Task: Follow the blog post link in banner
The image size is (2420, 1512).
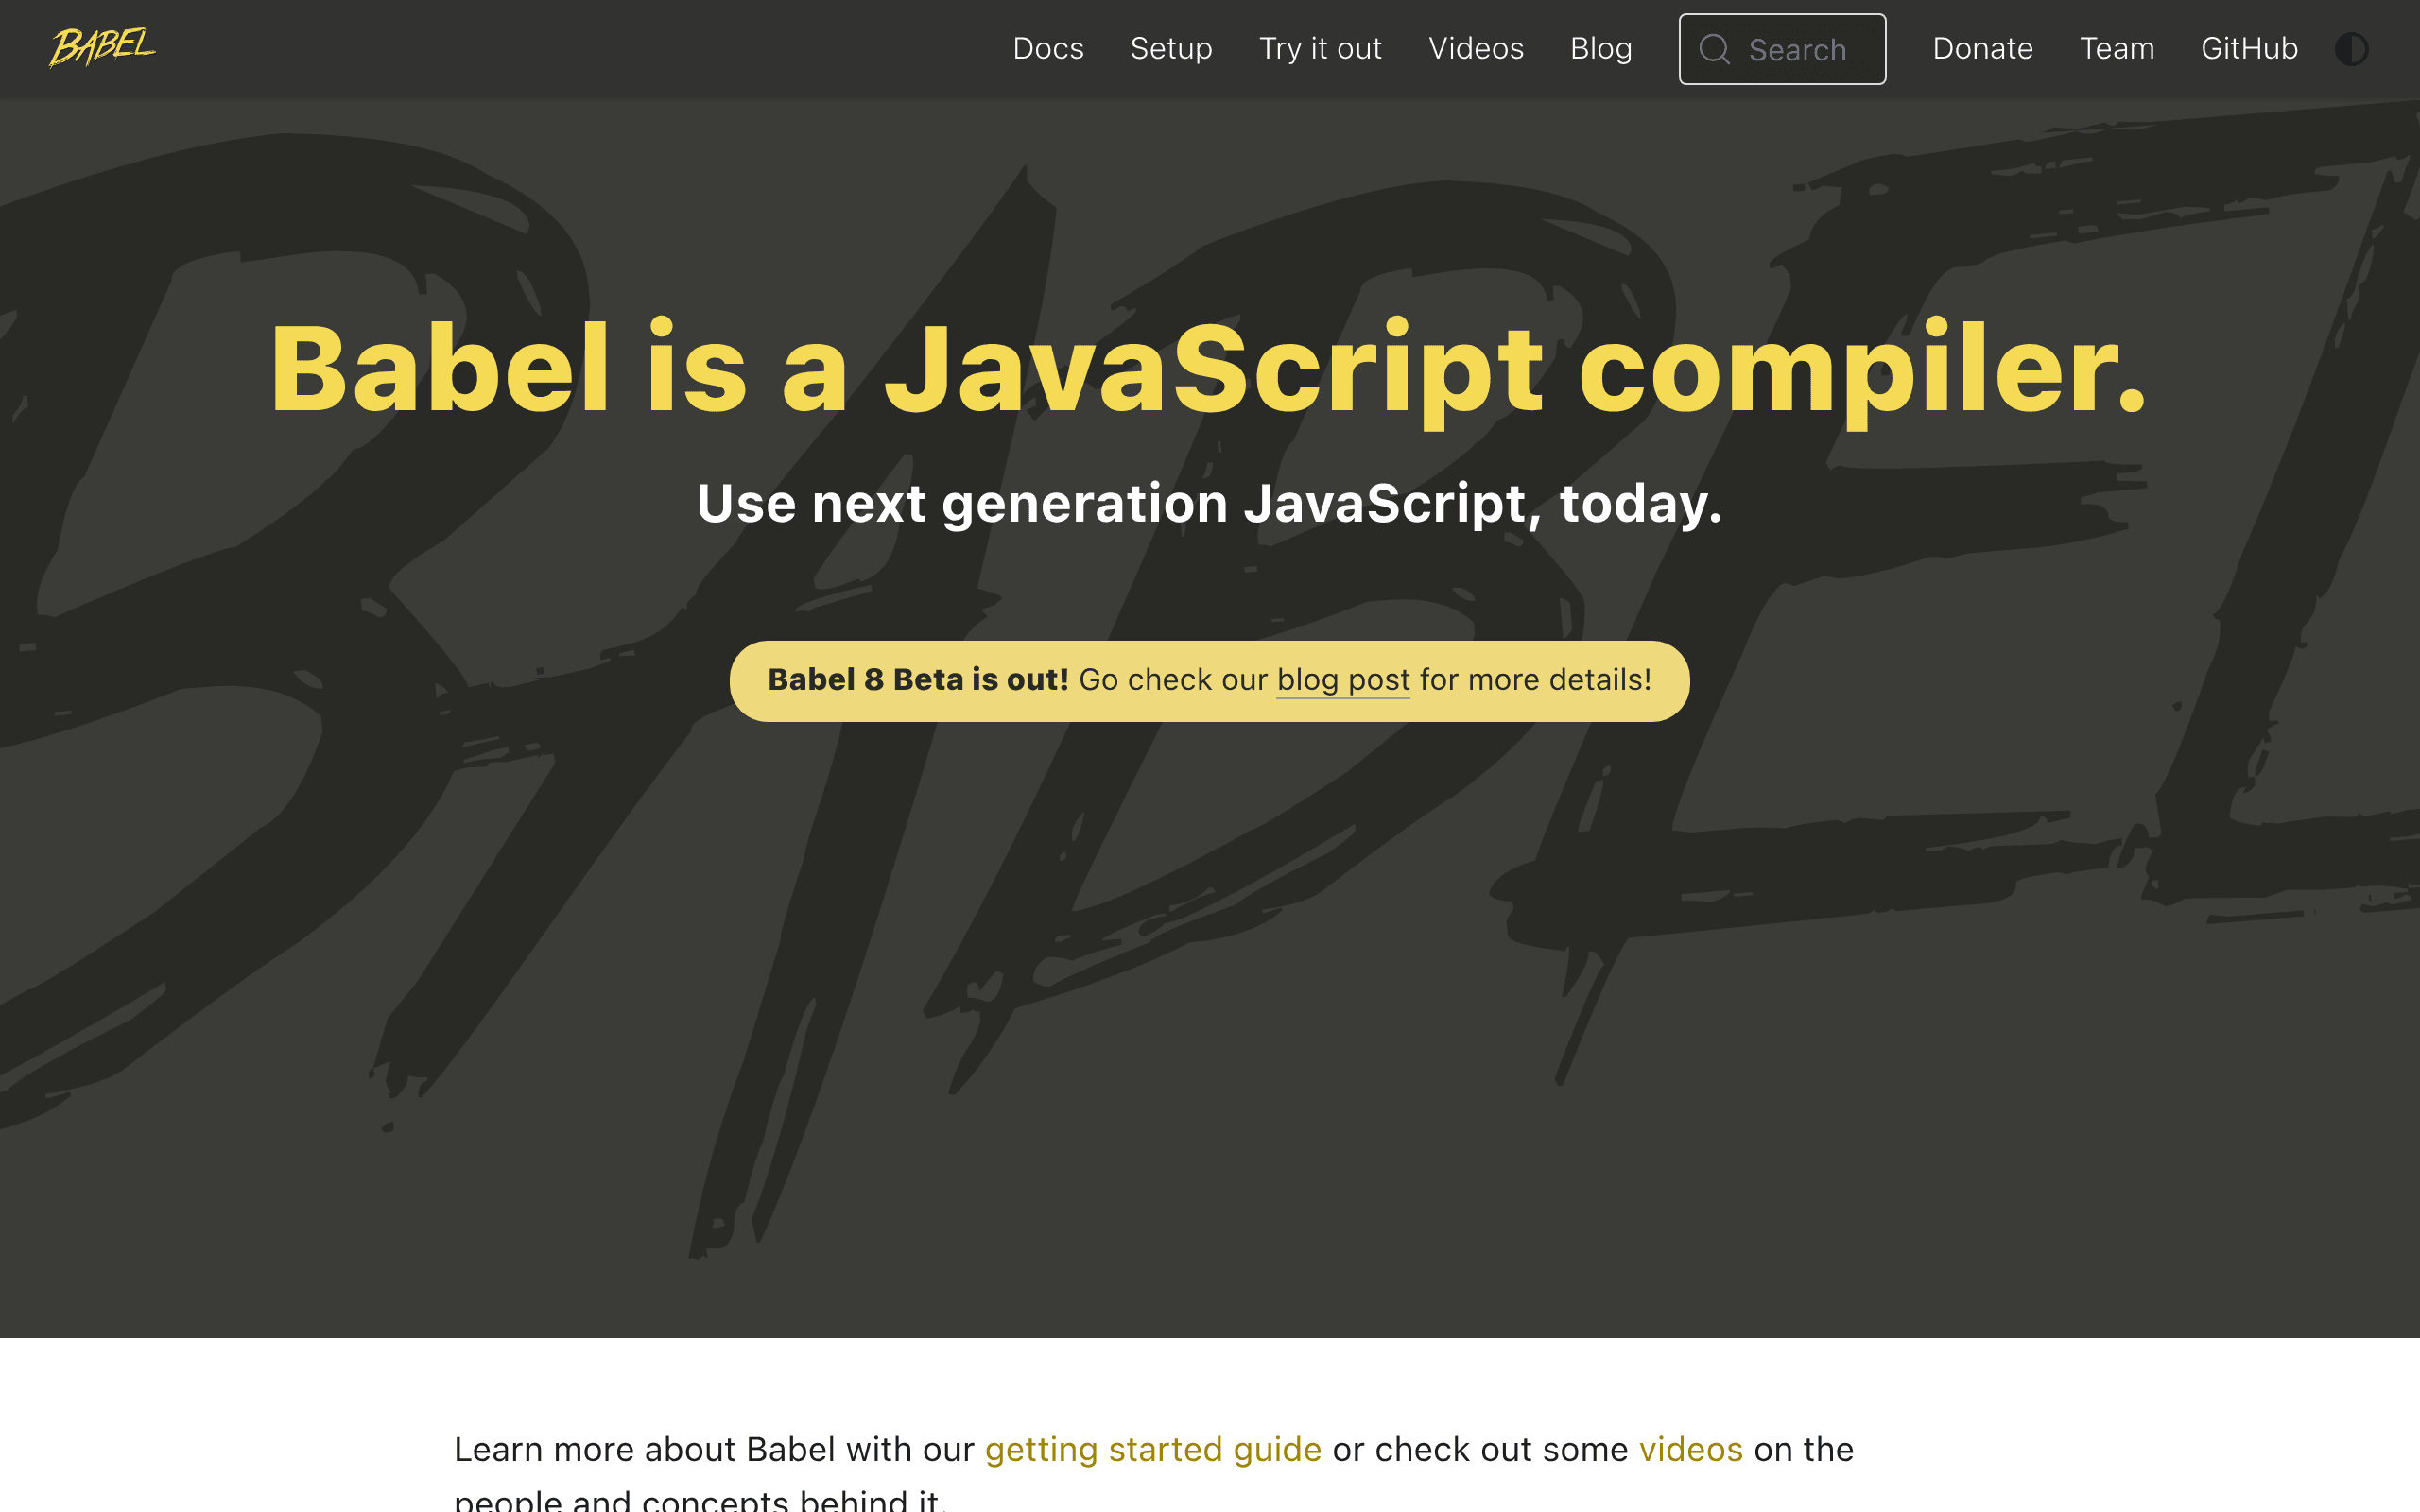Action: 1343,680
